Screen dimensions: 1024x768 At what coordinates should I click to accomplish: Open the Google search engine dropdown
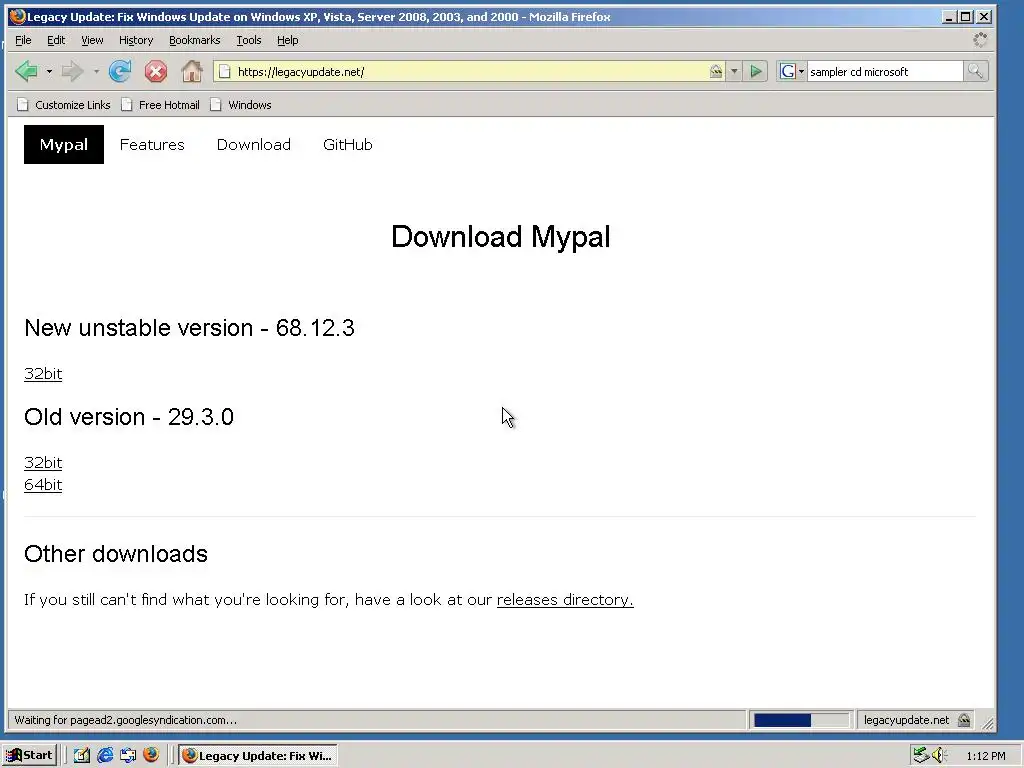click(x=792, y=71)
